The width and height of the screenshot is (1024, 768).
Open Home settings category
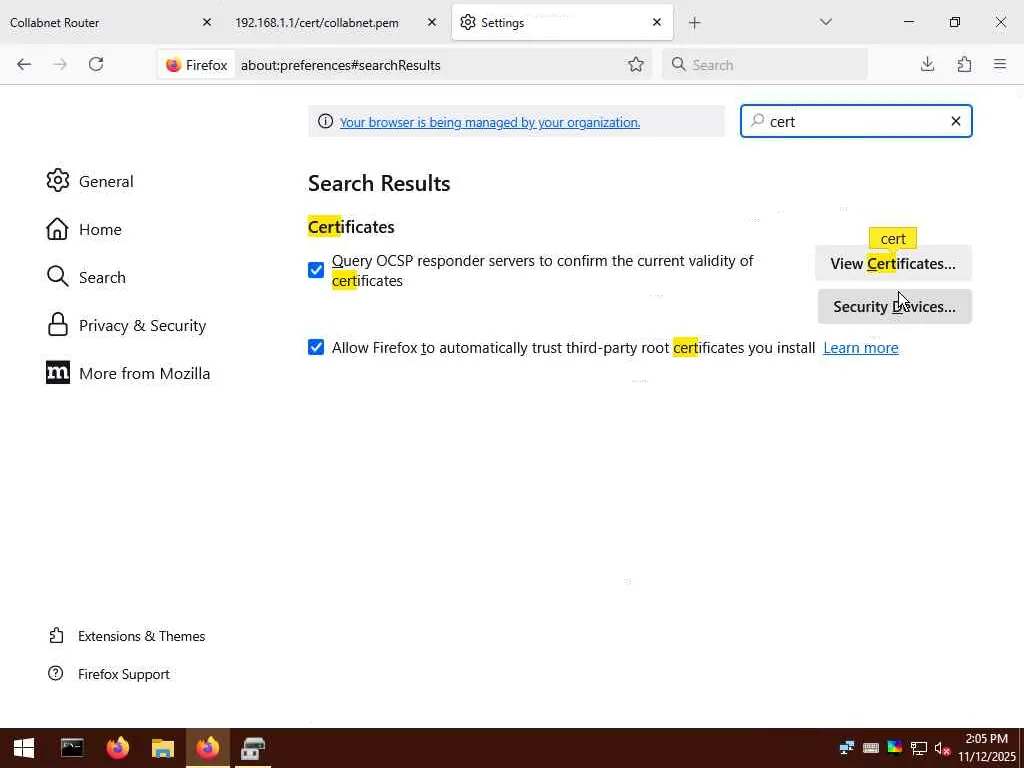84,229
